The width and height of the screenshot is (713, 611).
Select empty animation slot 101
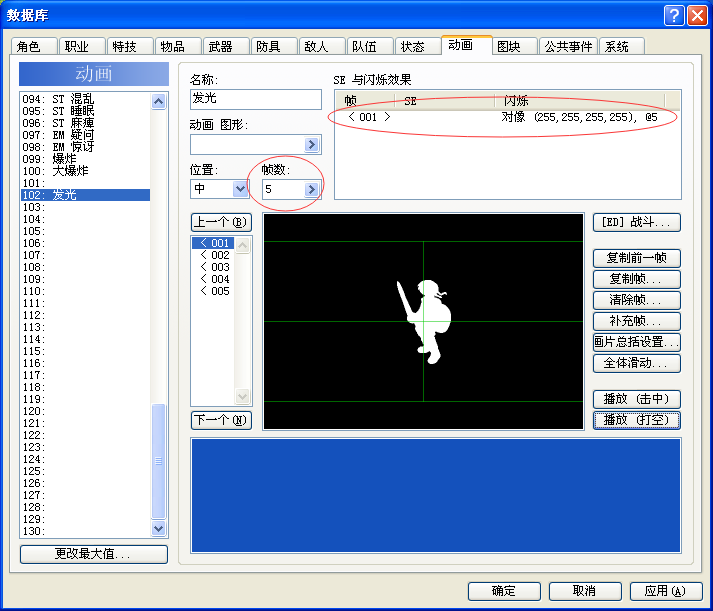tap(85, 183)
